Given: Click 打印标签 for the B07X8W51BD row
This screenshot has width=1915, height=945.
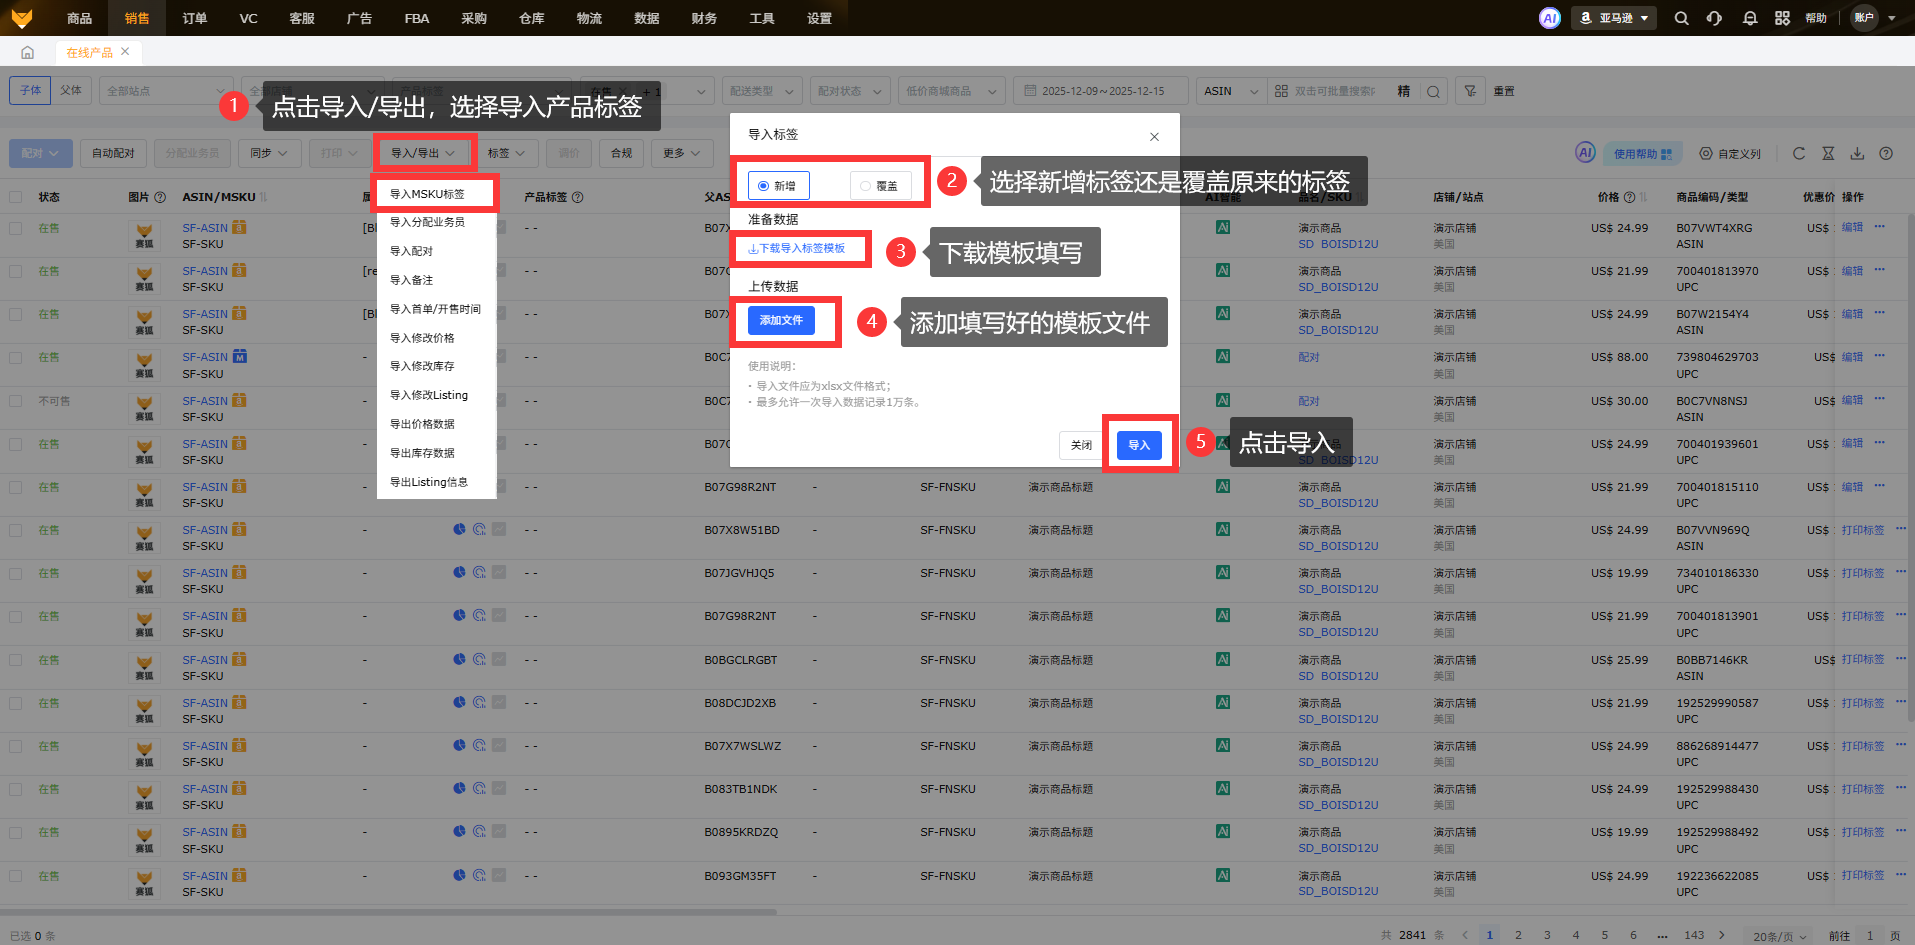Looking at the screenshot, I should point(1862,530).
